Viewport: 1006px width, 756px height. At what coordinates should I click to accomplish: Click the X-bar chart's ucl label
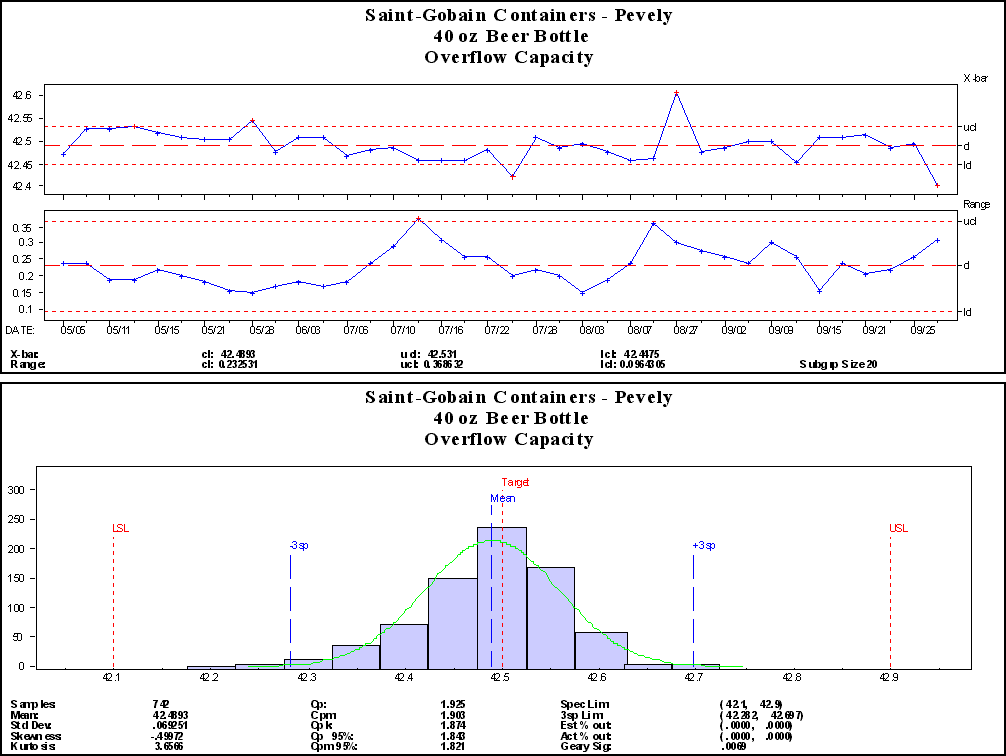(x=969, y=127)
